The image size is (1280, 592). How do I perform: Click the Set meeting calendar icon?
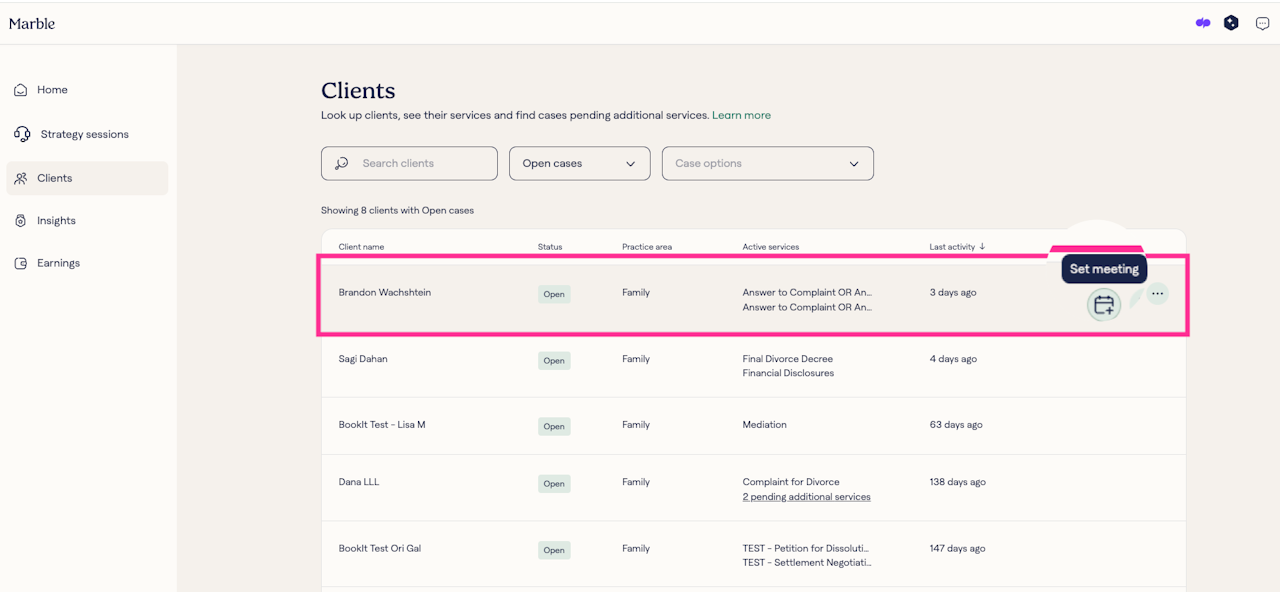click(x=1104, y=305)
